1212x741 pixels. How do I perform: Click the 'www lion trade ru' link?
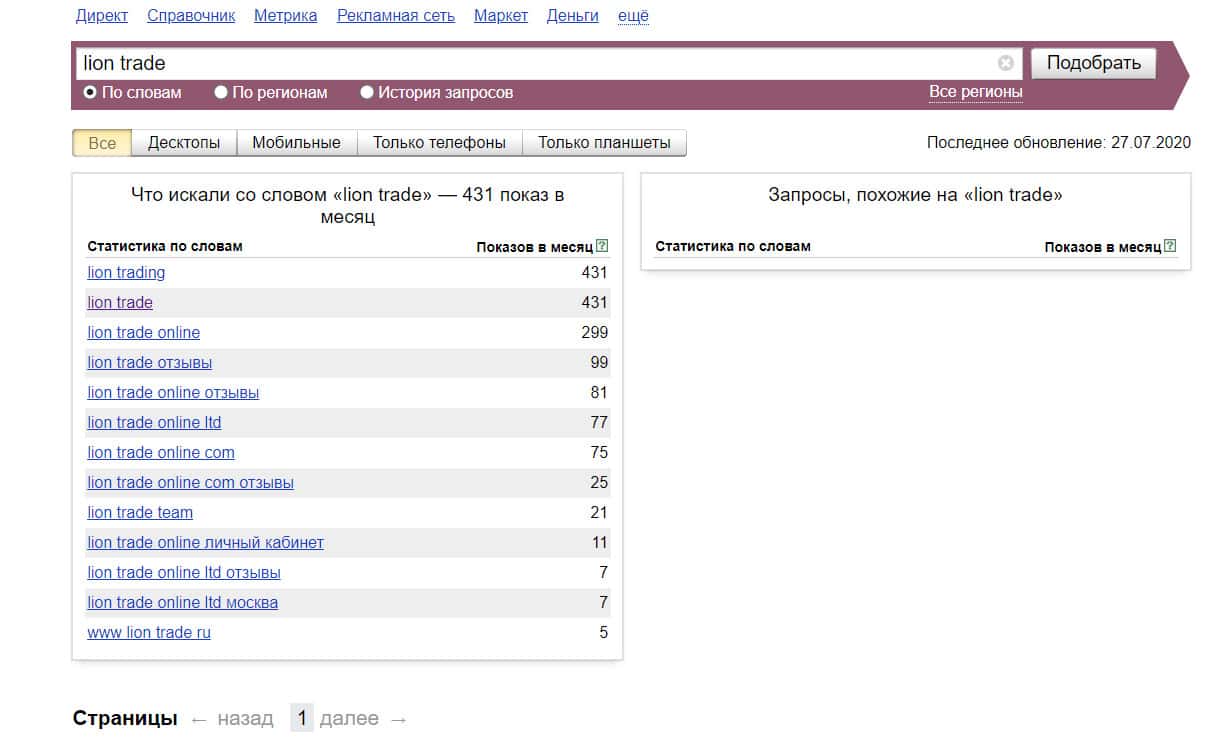148,632
